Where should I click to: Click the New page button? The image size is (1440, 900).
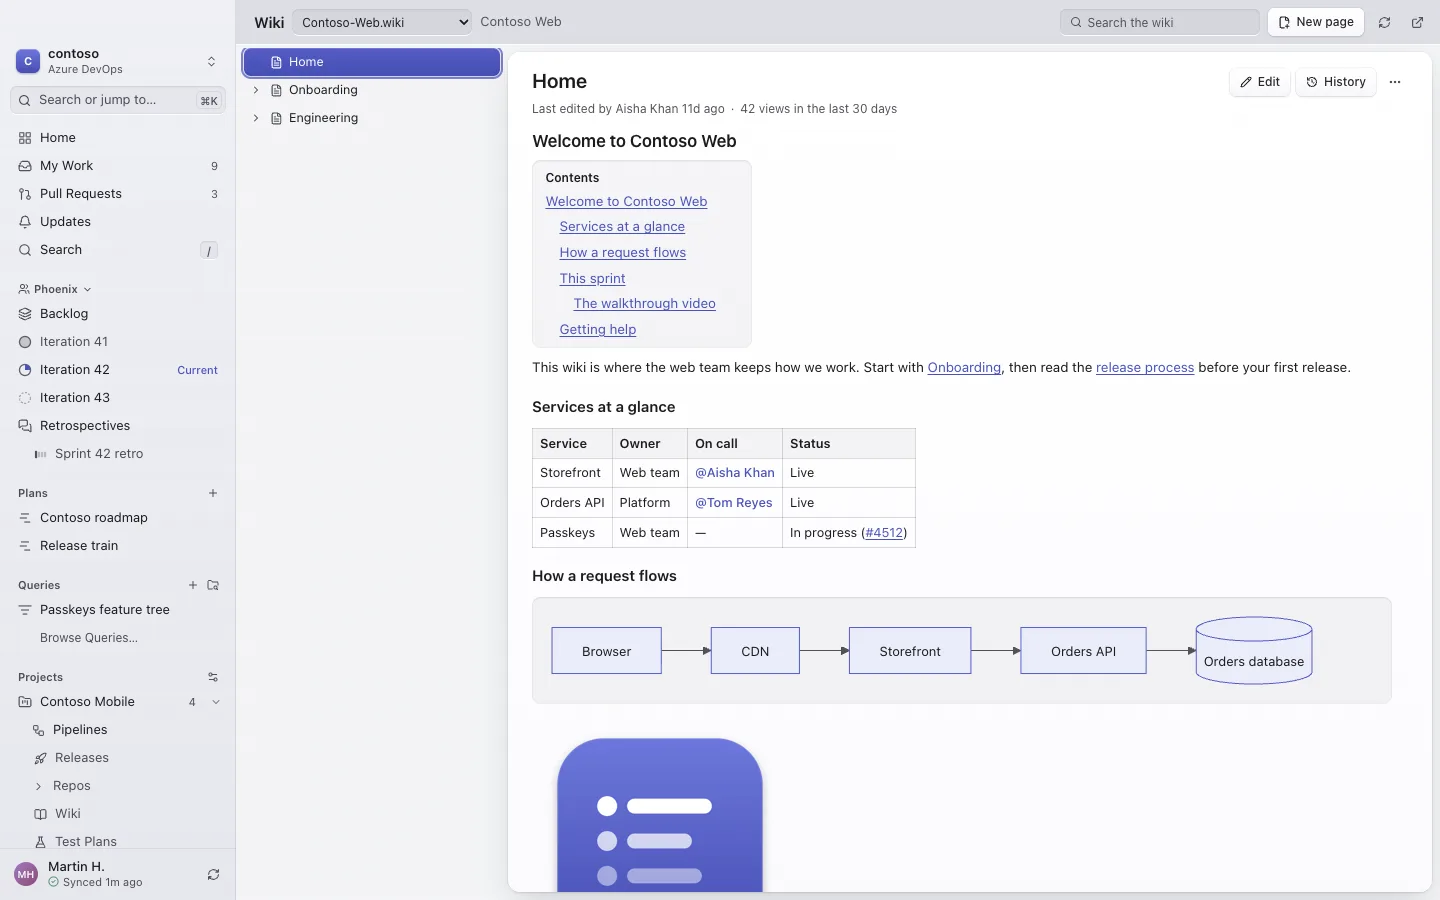[1316, 22]
